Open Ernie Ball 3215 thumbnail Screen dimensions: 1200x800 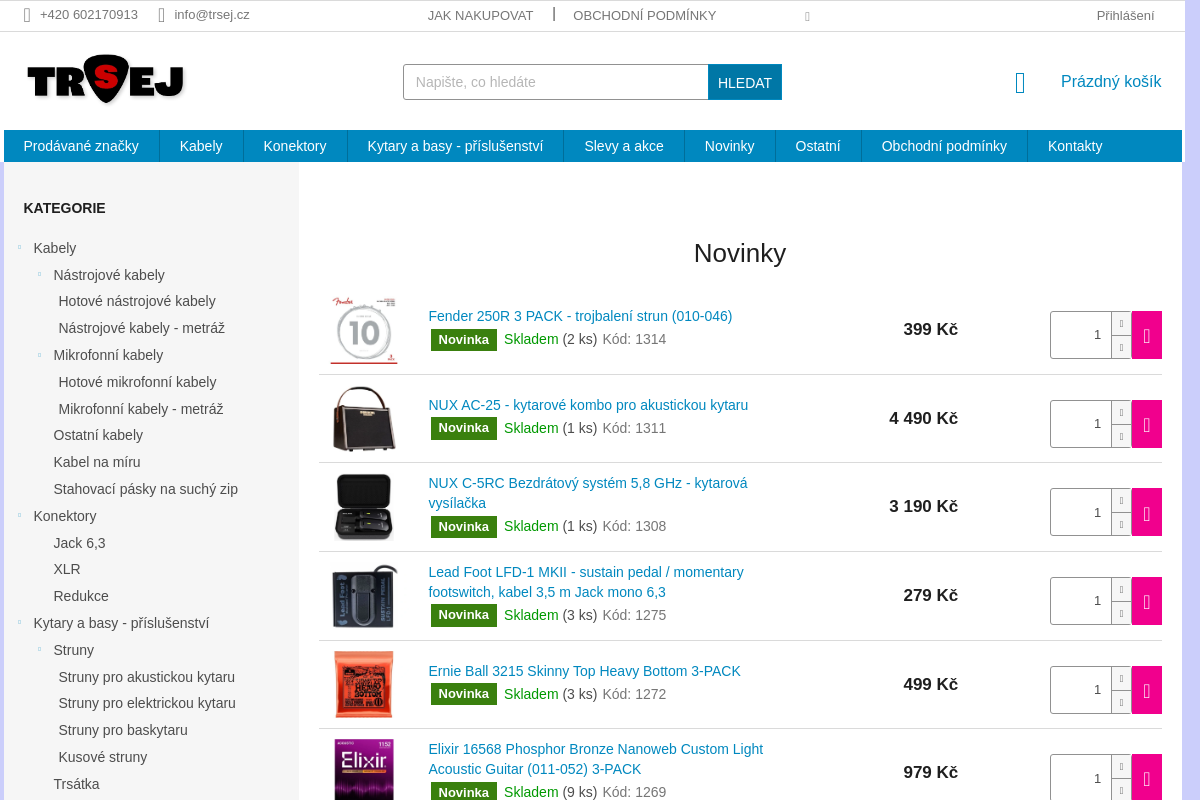pos(364,685)
